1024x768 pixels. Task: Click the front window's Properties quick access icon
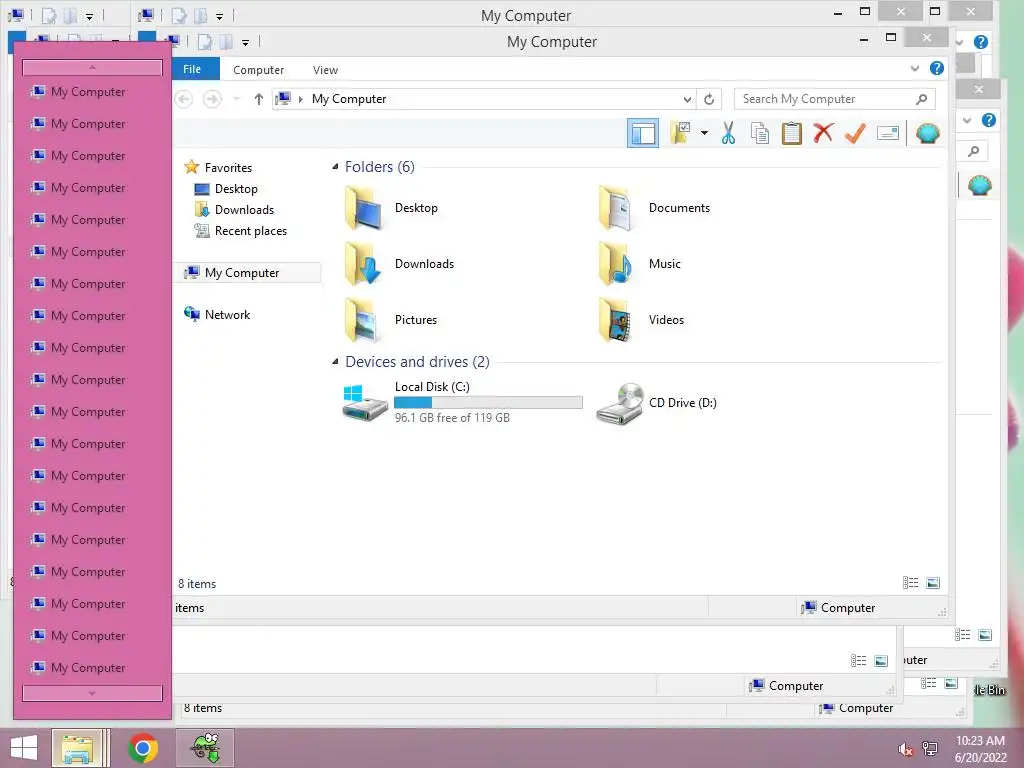204,42
